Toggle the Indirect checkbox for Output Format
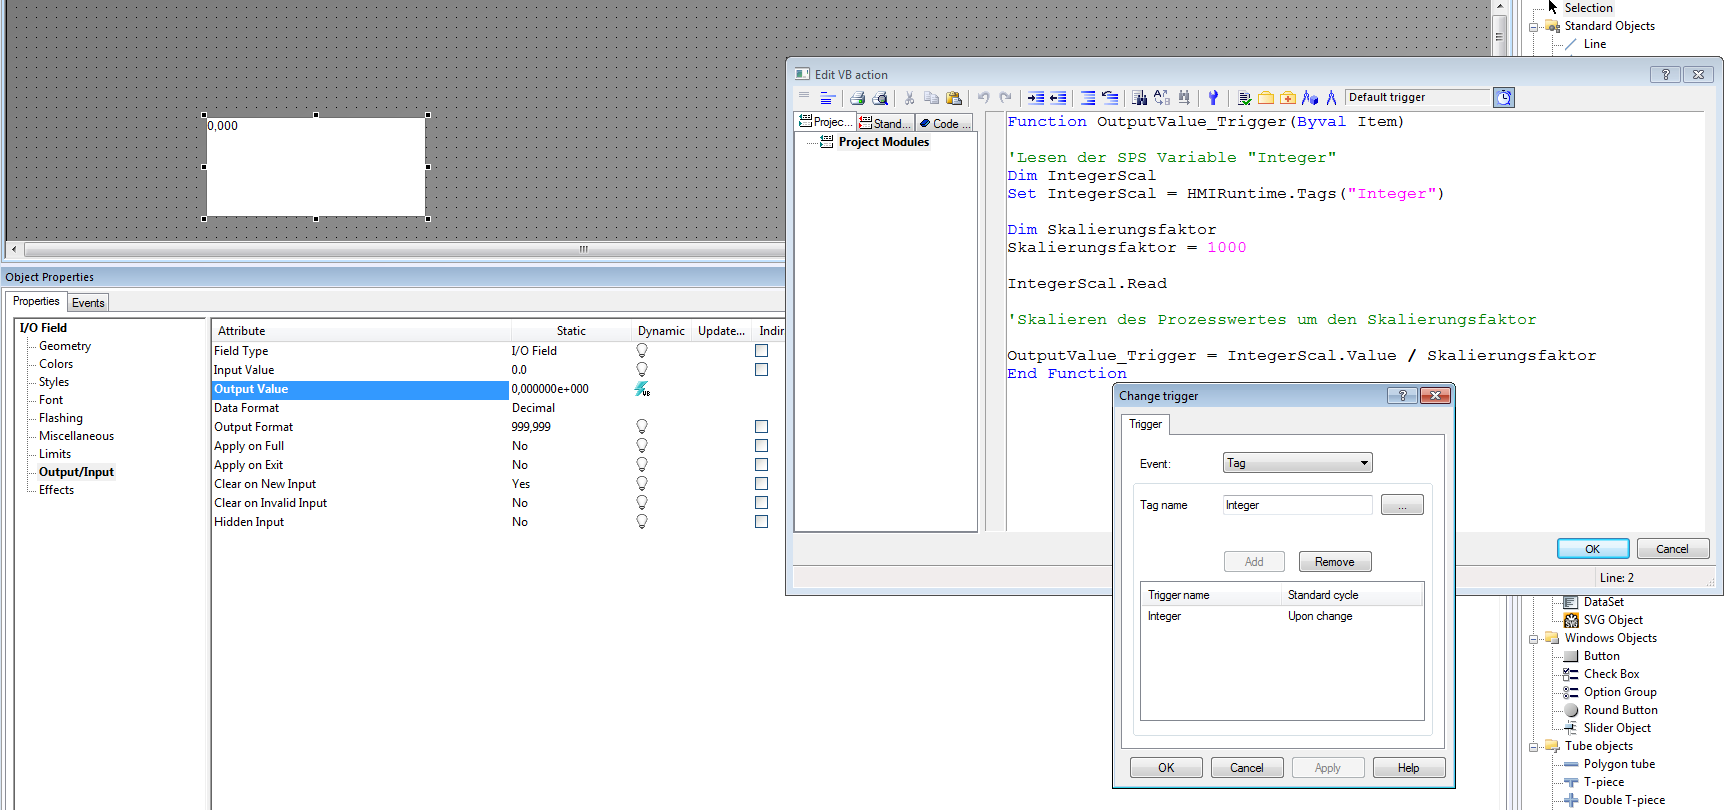1733x810 pixels. [x=761, y=427]
